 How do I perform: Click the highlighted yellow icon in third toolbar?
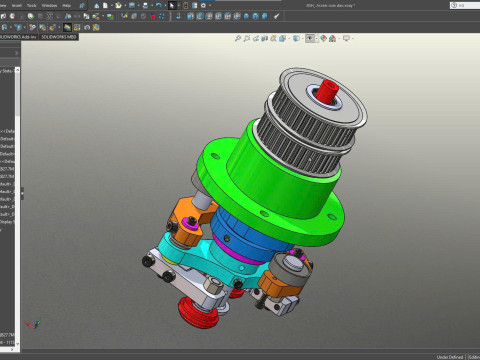click(67, 28)
